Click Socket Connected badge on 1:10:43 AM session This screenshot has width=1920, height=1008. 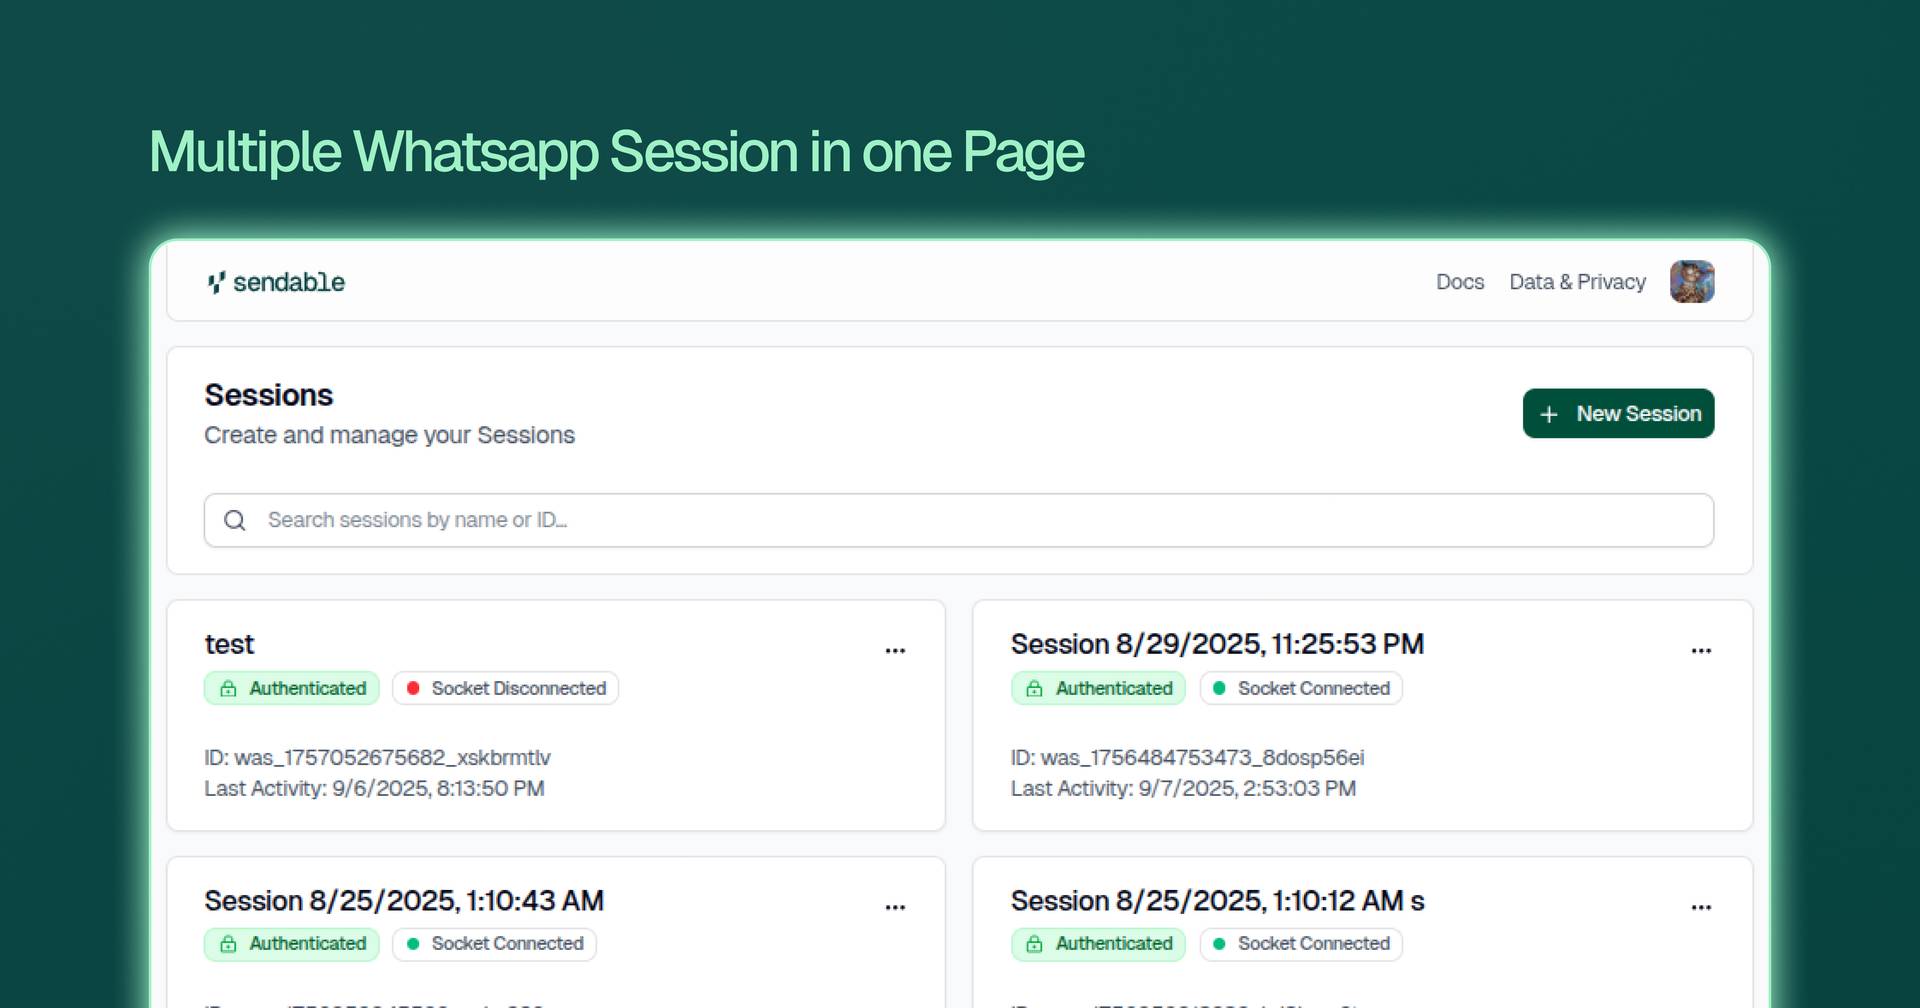click(495, 944)
